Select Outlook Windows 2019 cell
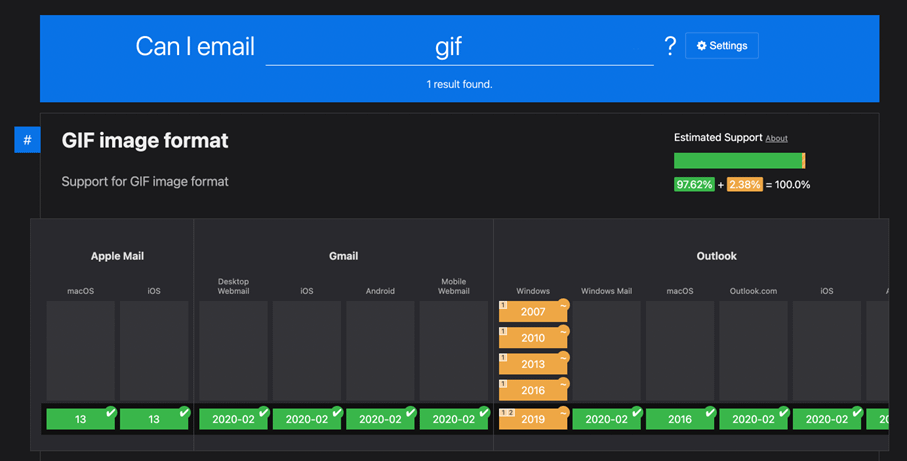Screen dimensions: 907x461 (533, 419)
